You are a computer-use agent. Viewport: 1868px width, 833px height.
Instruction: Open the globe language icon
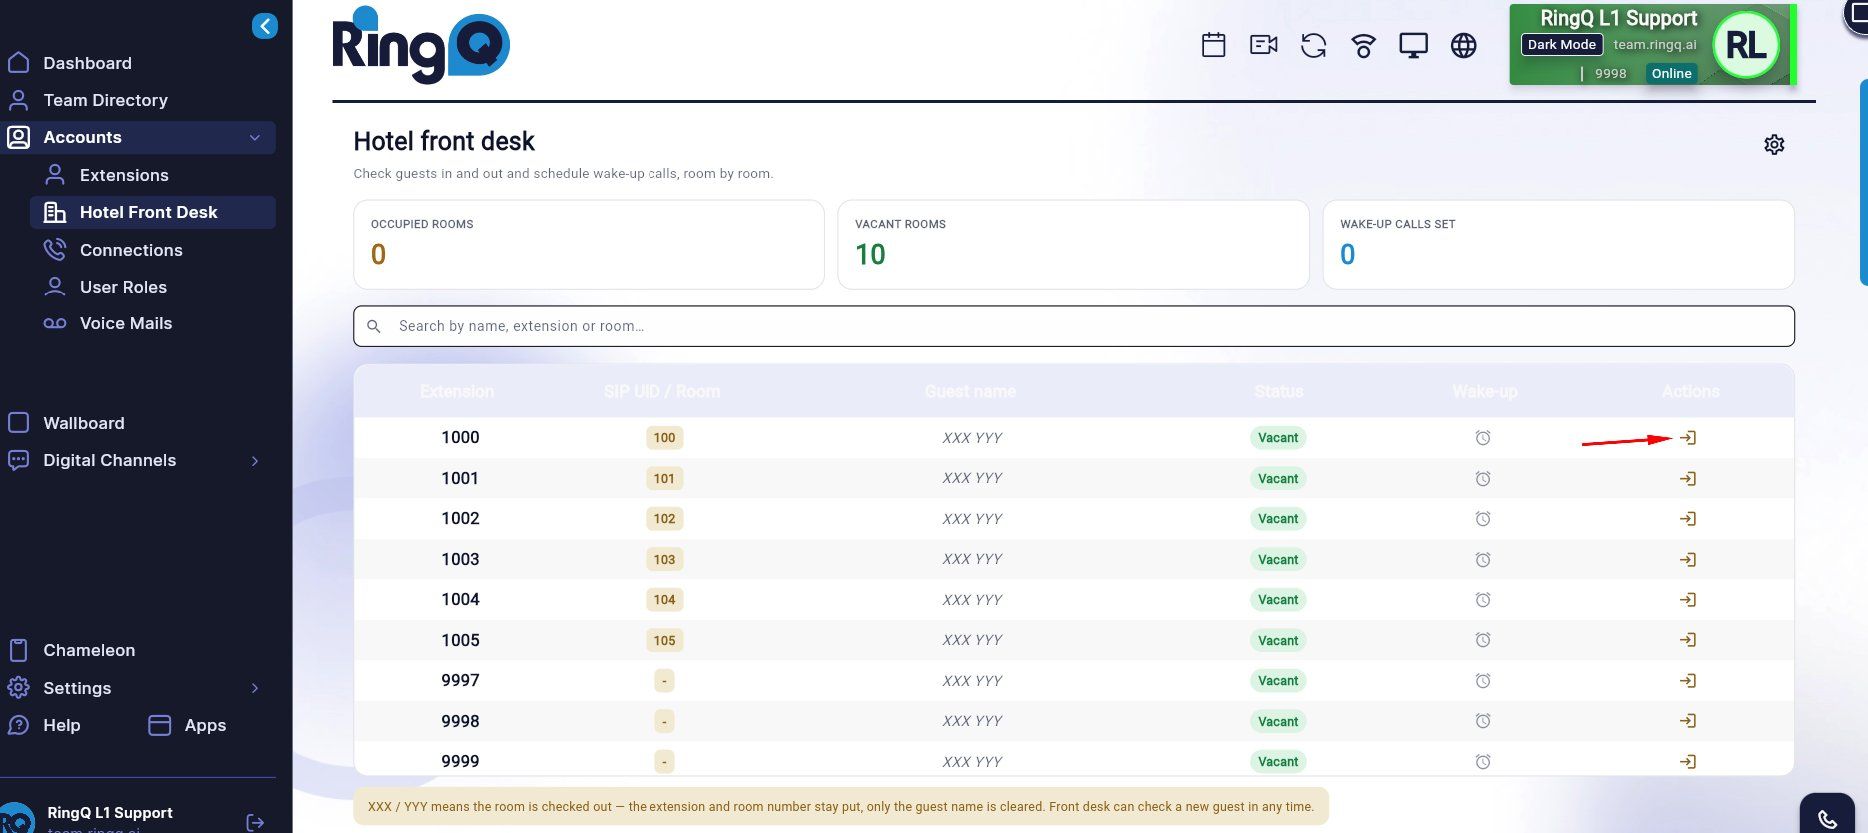[1463, 45]
